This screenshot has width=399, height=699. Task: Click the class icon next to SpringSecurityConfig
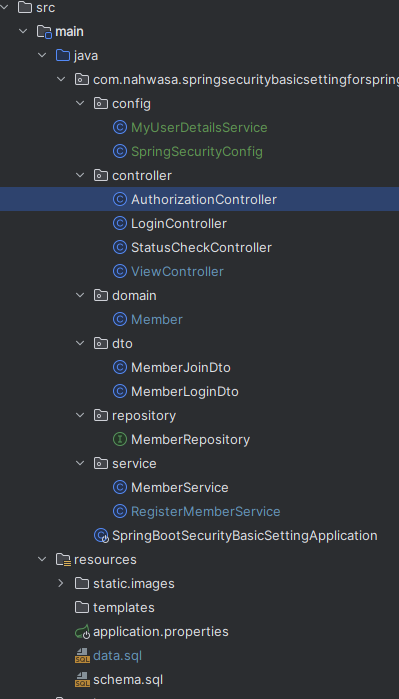pos(119,152)
